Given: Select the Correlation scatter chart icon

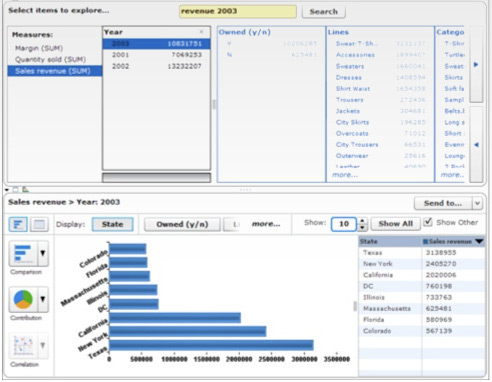Looking at the screenshot, I should pyautogui.click(x=23, y=346).
